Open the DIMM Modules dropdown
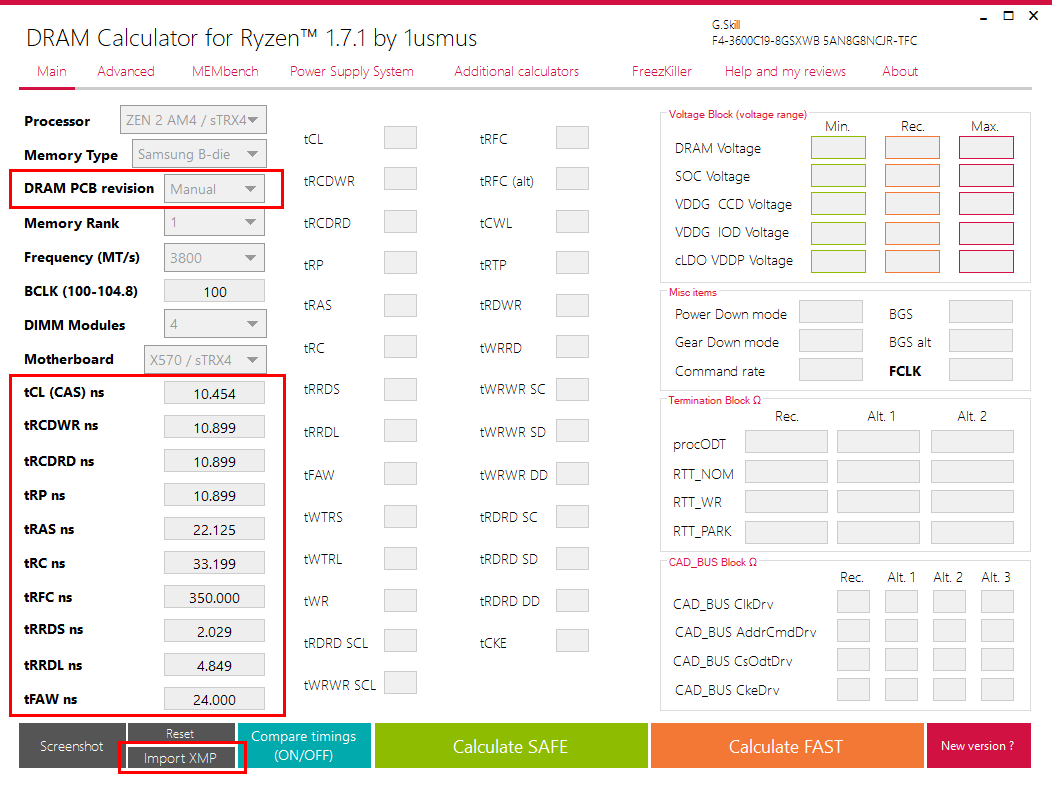The height and width of the screenshot is (790, 1052). click(214, 323)
